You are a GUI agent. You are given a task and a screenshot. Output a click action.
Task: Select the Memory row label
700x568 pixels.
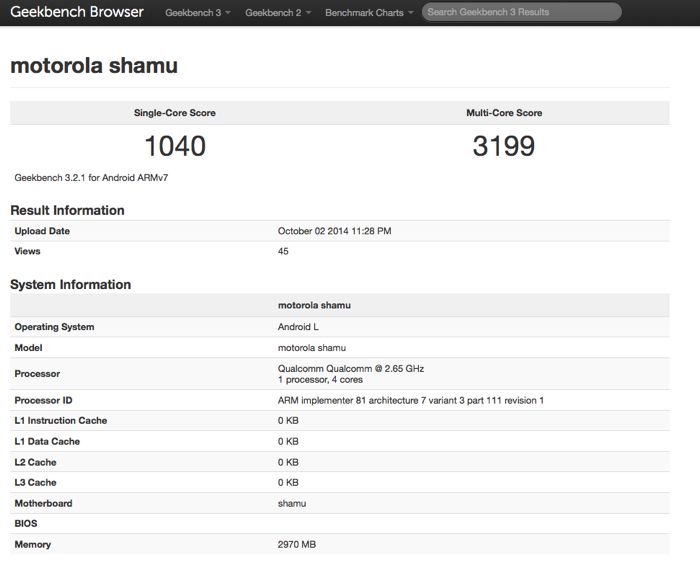[33, 544]
